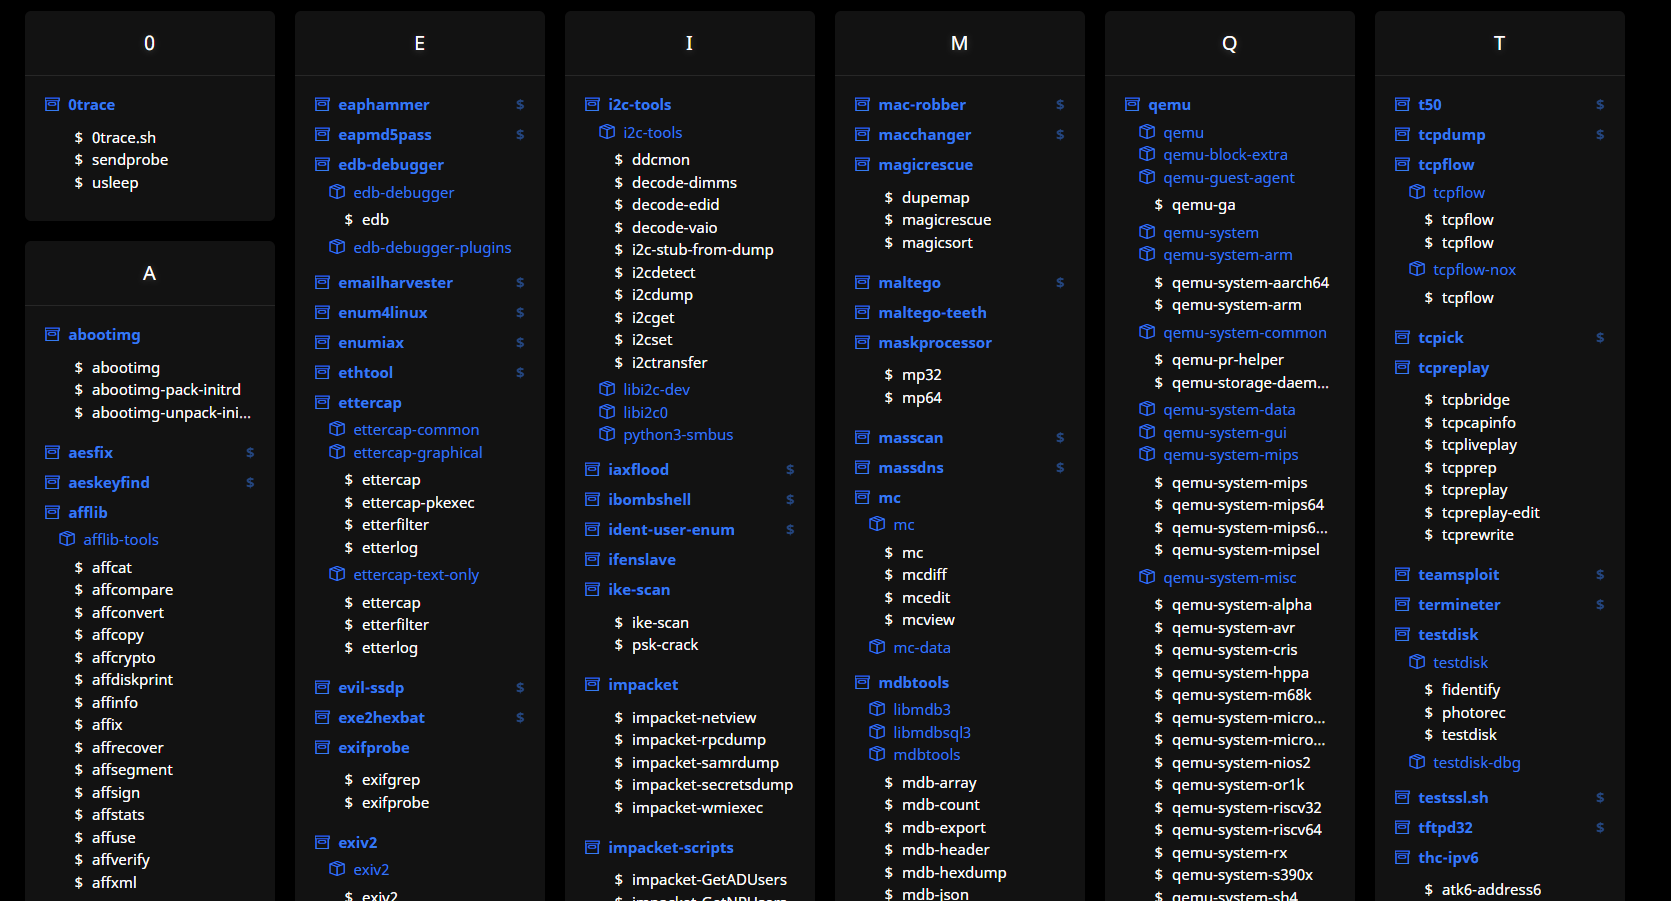Click the archive icon next to abootimg
This screenshot has width=1671, height=901.
coord(52,334)
